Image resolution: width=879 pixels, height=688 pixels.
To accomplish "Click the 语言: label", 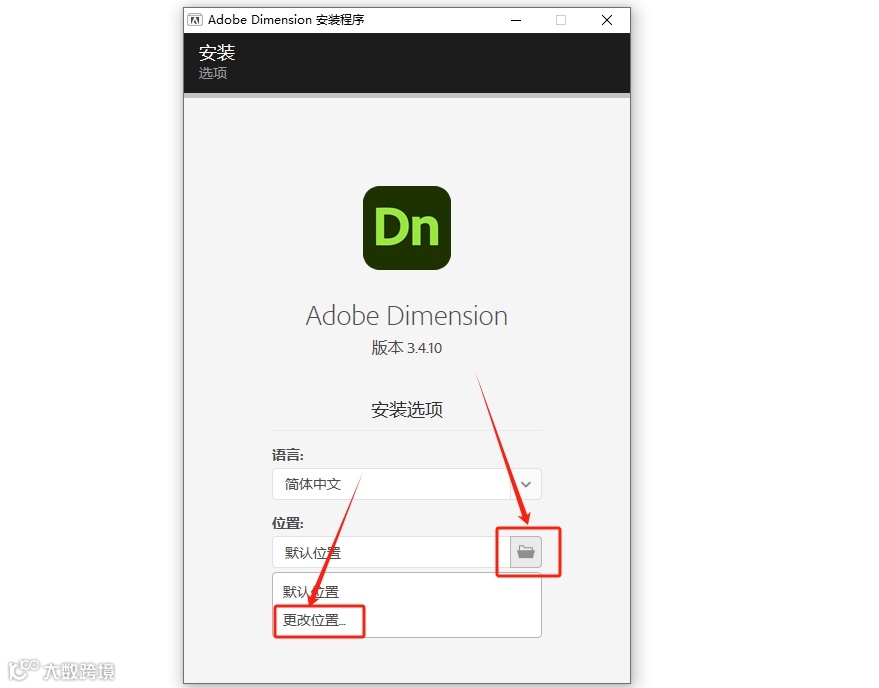I will [x=288, y=455].
